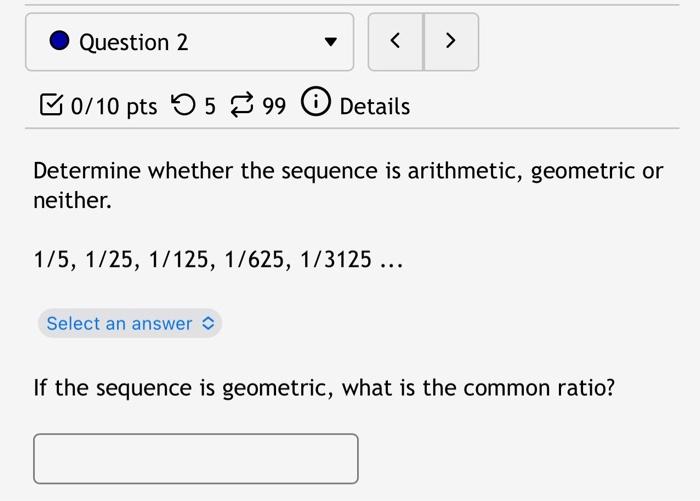
Task: Click the Question 2 dropdown triangle arrow
Action: click(x=330, y=43)
